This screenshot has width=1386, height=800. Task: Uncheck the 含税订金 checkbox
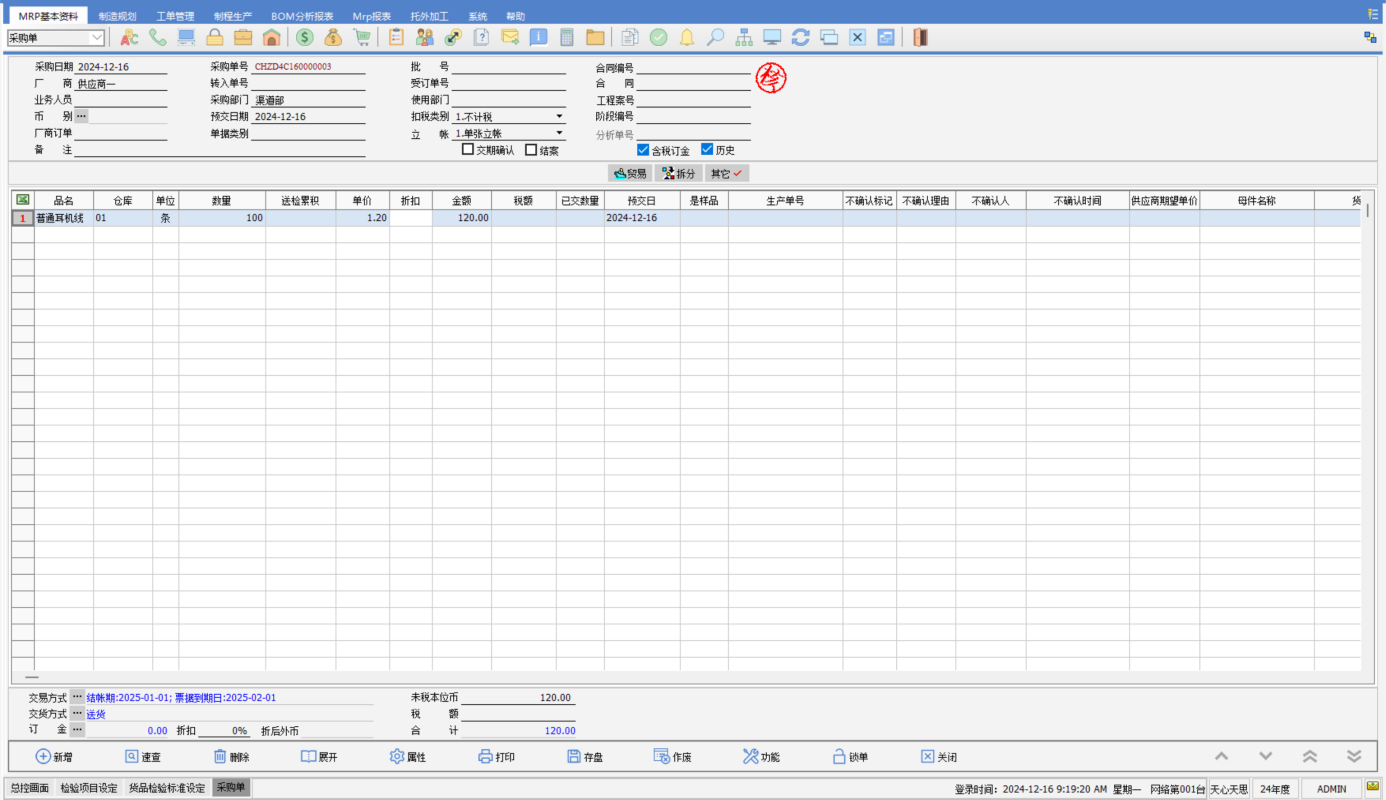[x=643, y=150]
